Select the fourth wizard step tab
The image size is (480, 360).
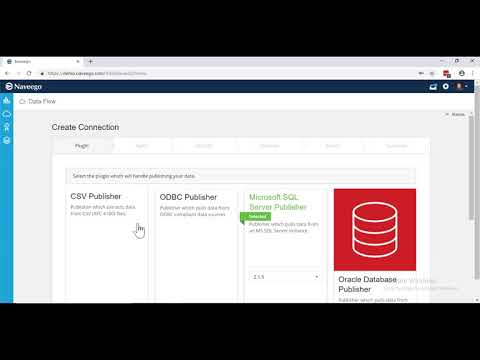269,146
